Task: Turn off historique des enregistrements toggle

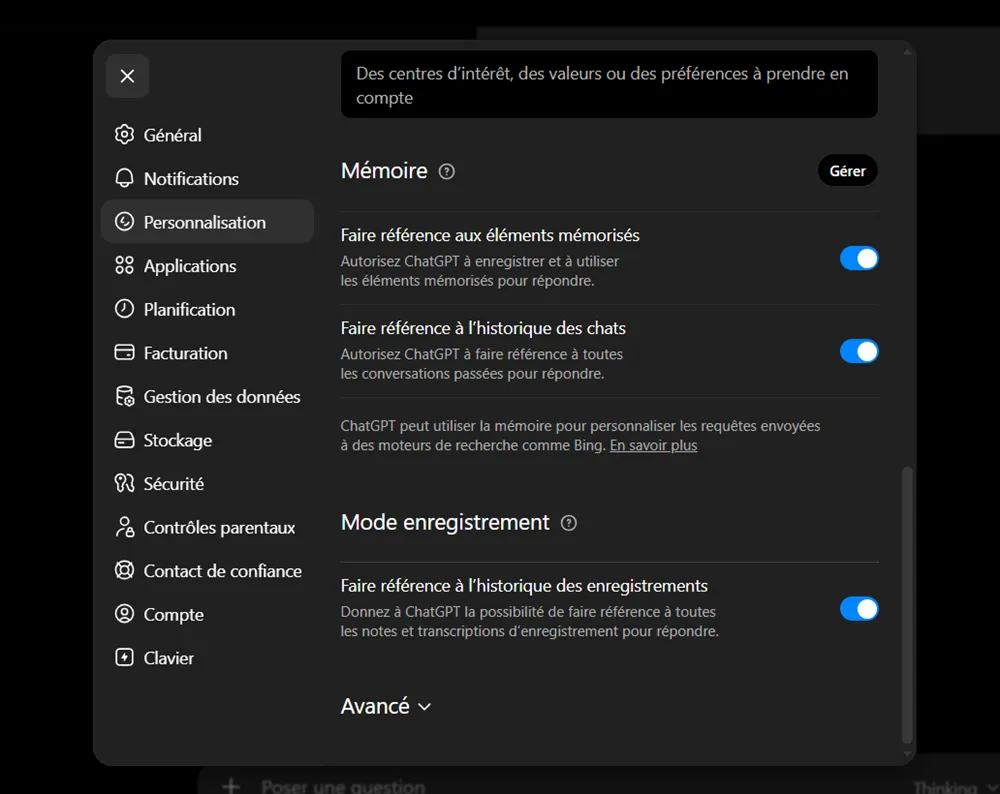Action: tap(858, 608)
